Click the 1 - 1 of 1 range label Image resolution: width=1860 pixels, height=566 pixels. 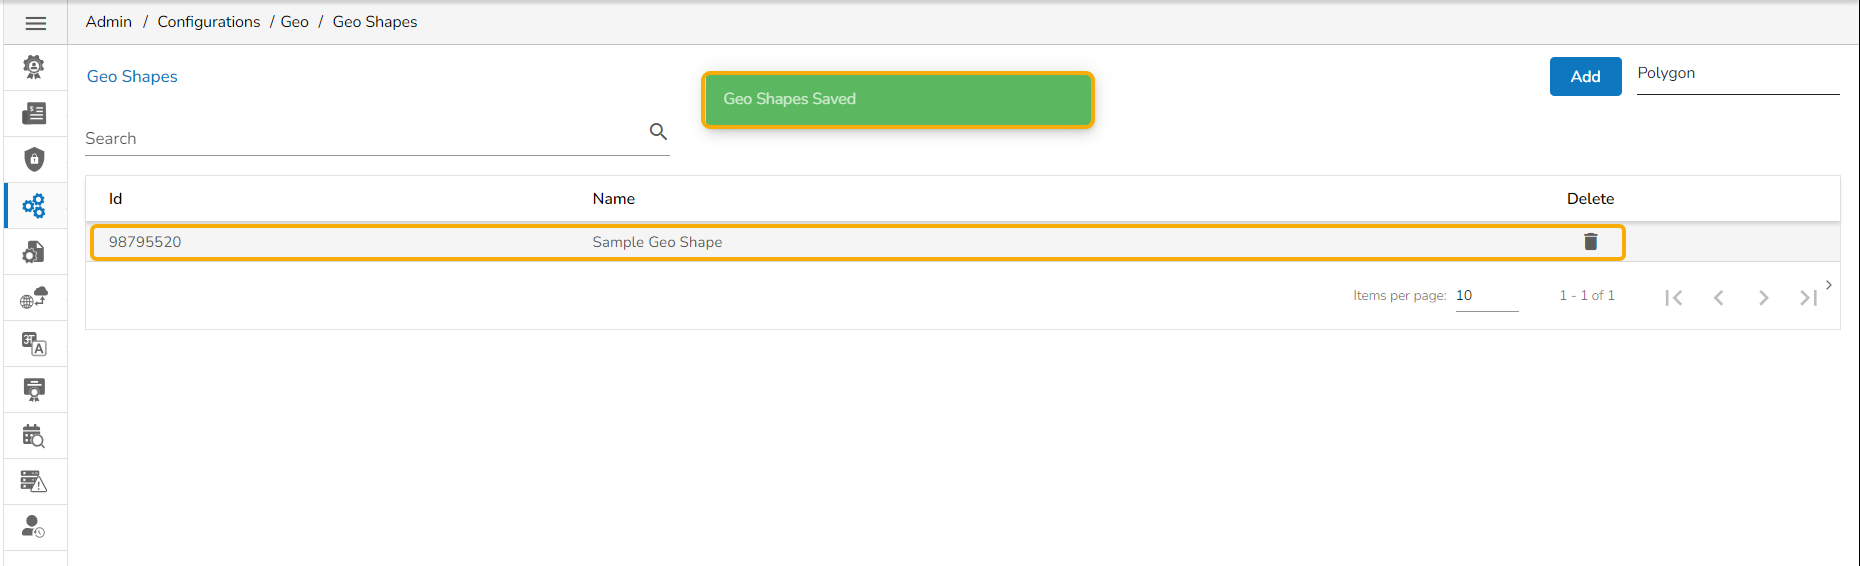tap(1587, 296)
